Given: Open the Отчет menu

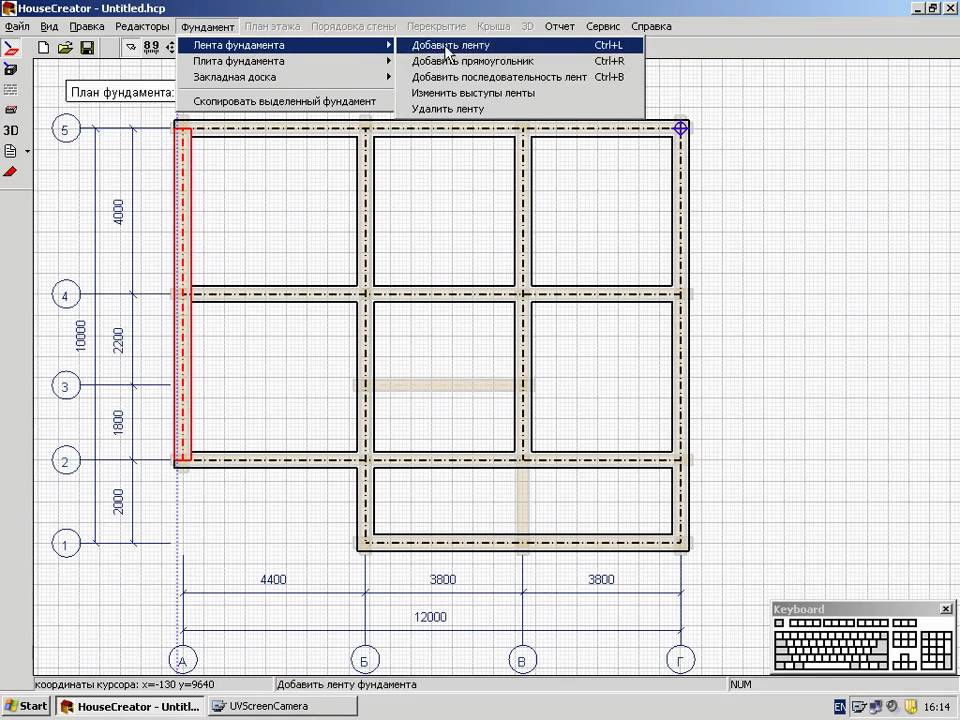Looking at the screenshot, I should [x=560, y=26].
